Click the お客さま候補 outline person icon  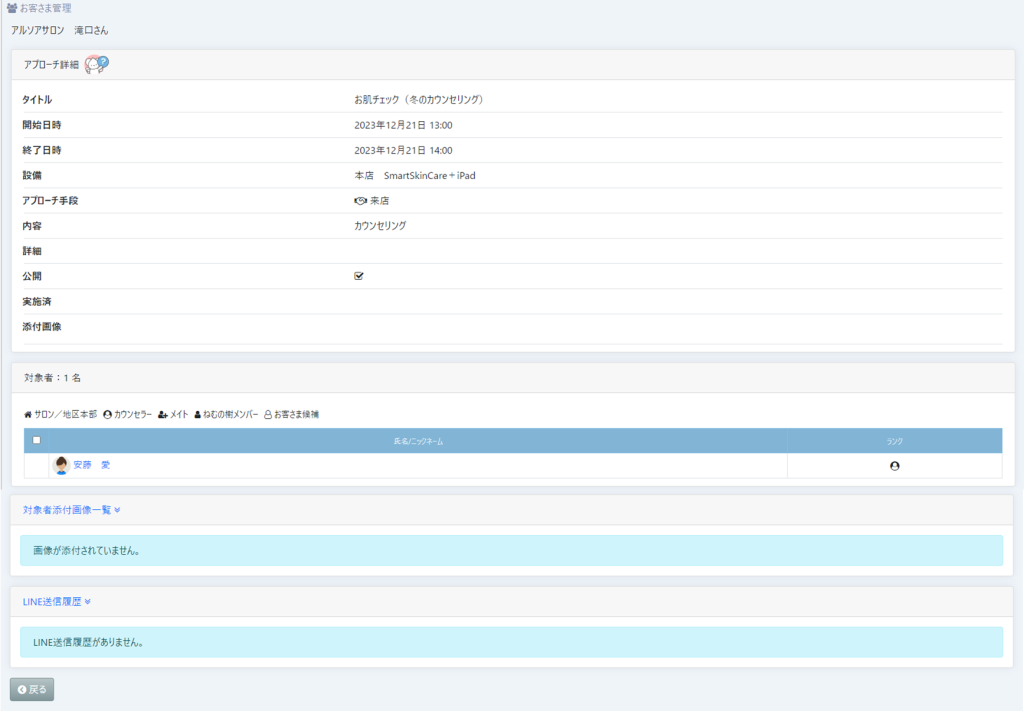point(268,414)
